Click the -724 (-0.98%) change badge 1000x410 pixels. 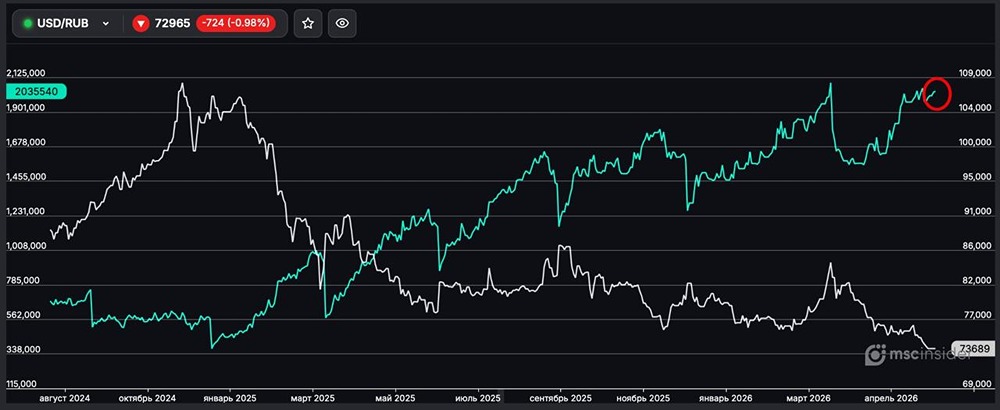236,24
